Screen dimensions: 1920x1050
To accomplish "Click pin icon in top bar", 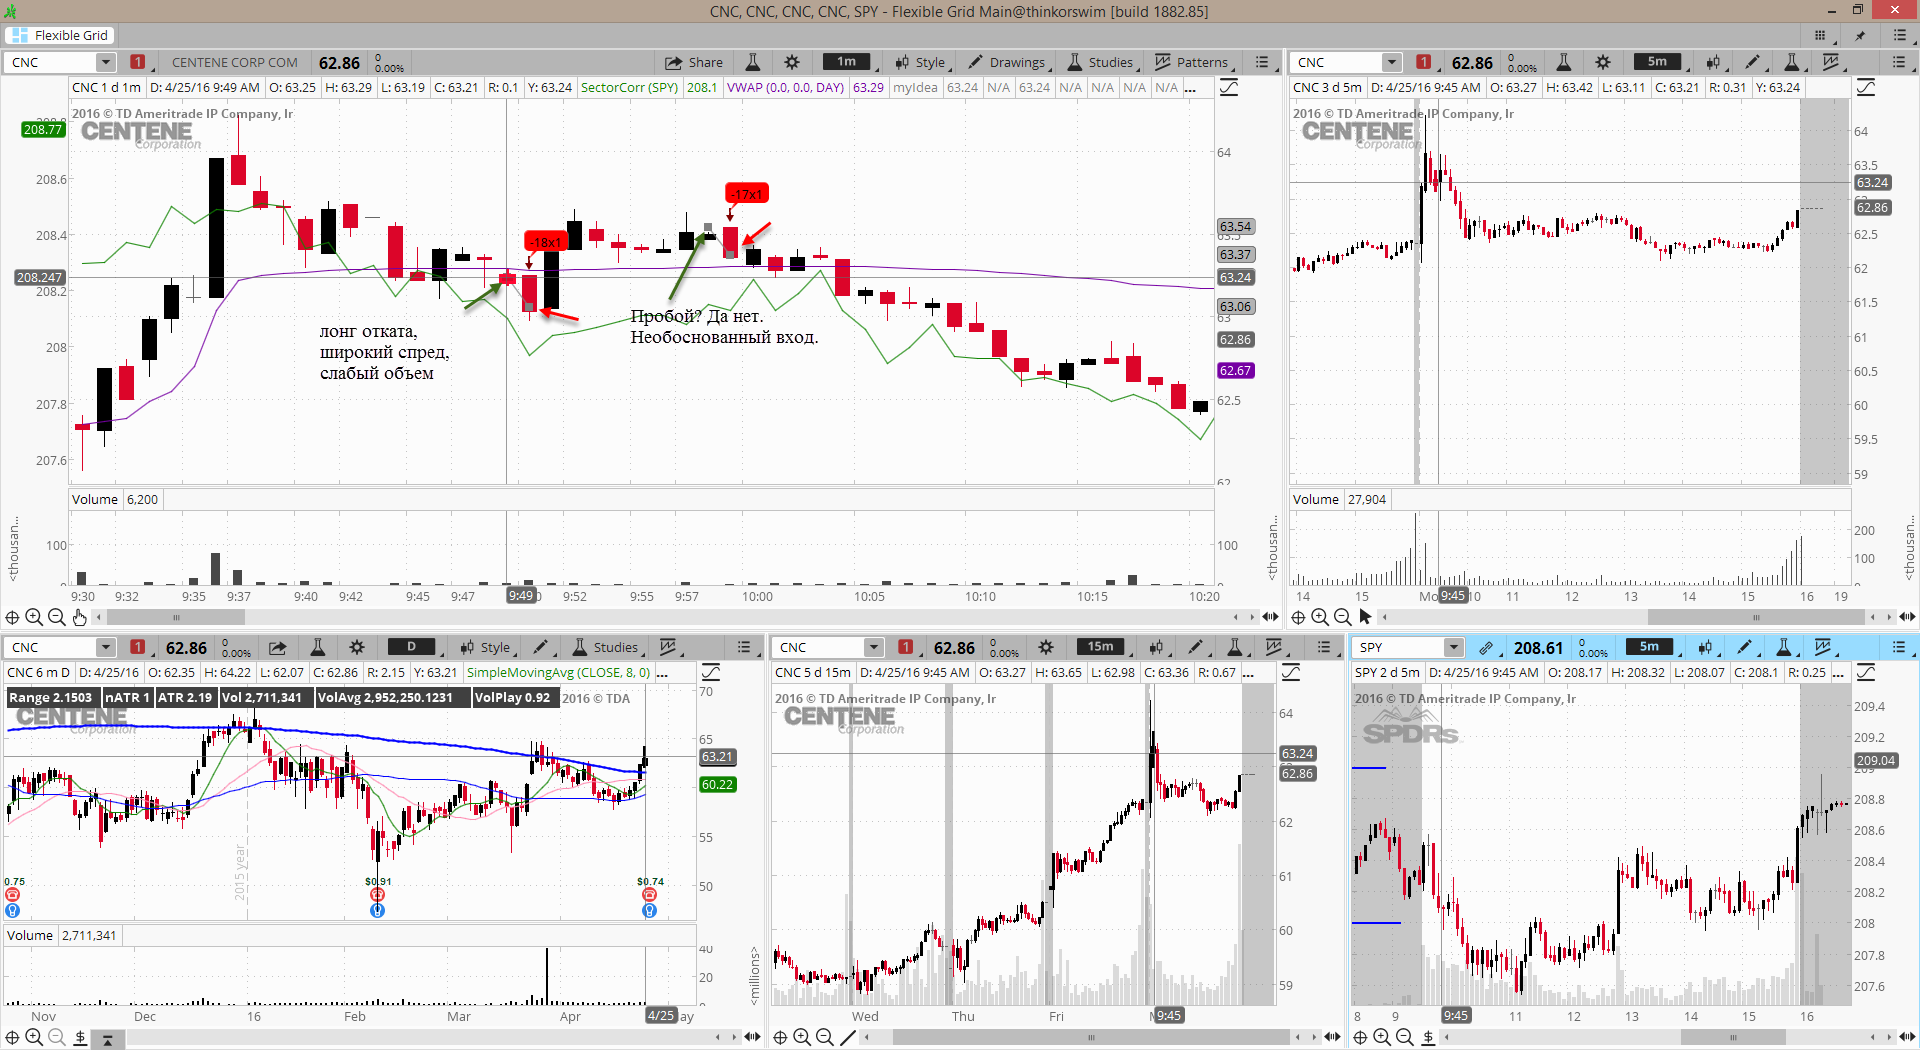I will pyautogui.click(x=1860, y=35).
